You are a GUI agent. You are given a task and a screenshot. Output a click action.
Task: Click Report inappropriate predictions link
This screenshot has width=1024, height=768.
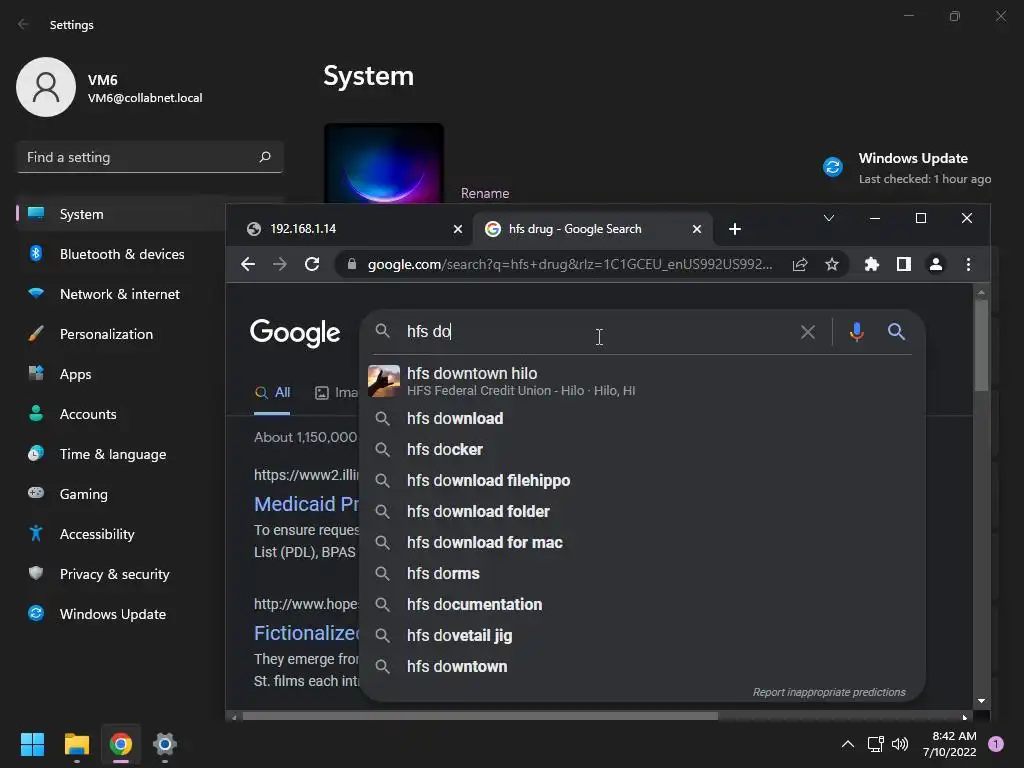click(x=829, y=692)
